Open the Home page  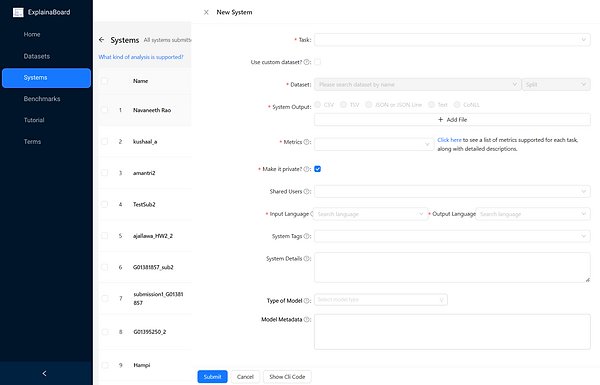pos(46,34)
